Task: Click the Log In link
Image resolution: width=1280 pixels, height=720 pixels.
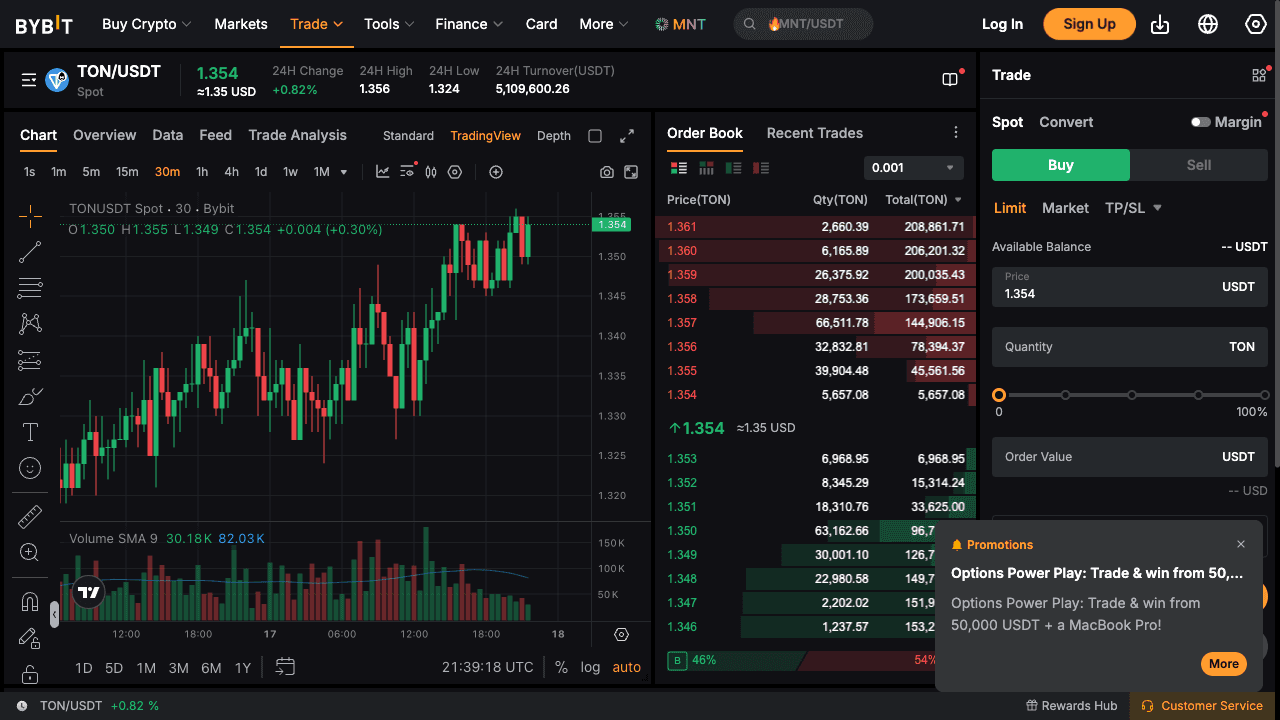Action: (1002, 24)
